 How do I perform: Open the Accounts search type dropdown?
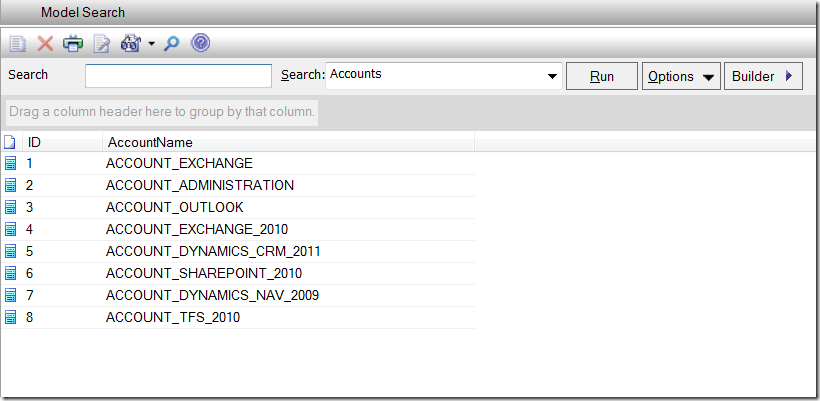552,76
